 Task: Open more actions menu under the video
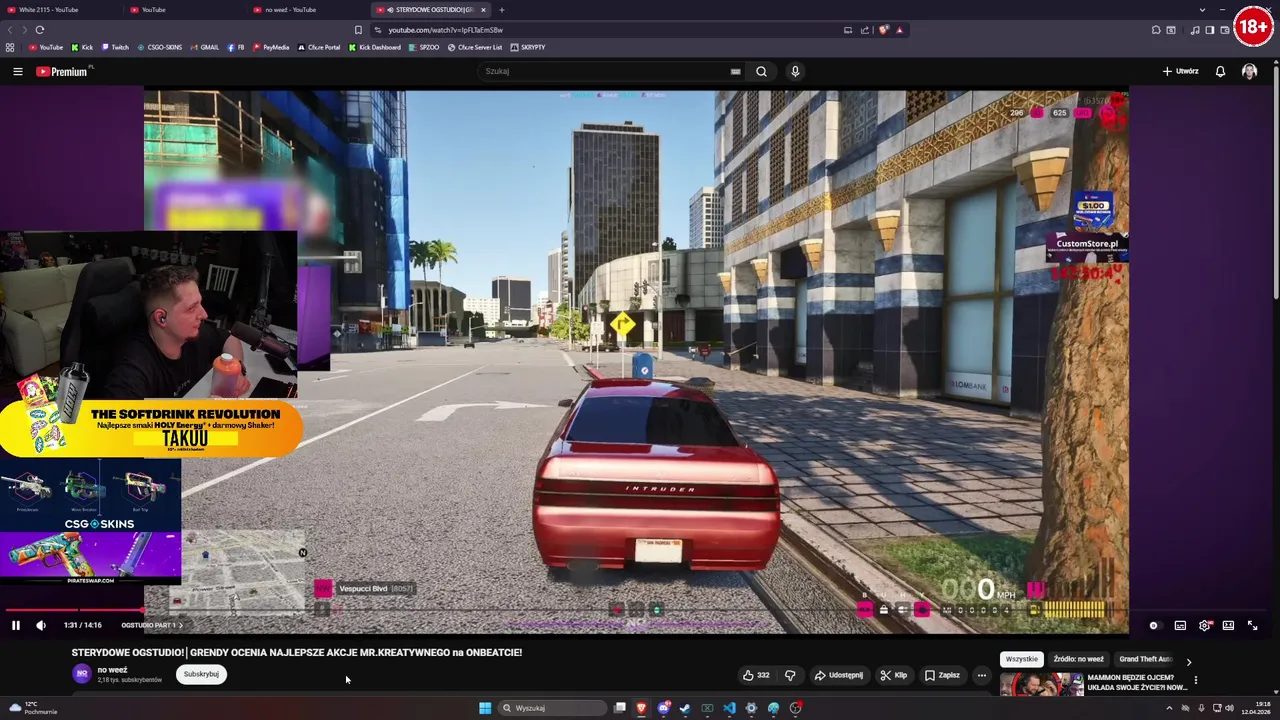click(x=981, y=675)
